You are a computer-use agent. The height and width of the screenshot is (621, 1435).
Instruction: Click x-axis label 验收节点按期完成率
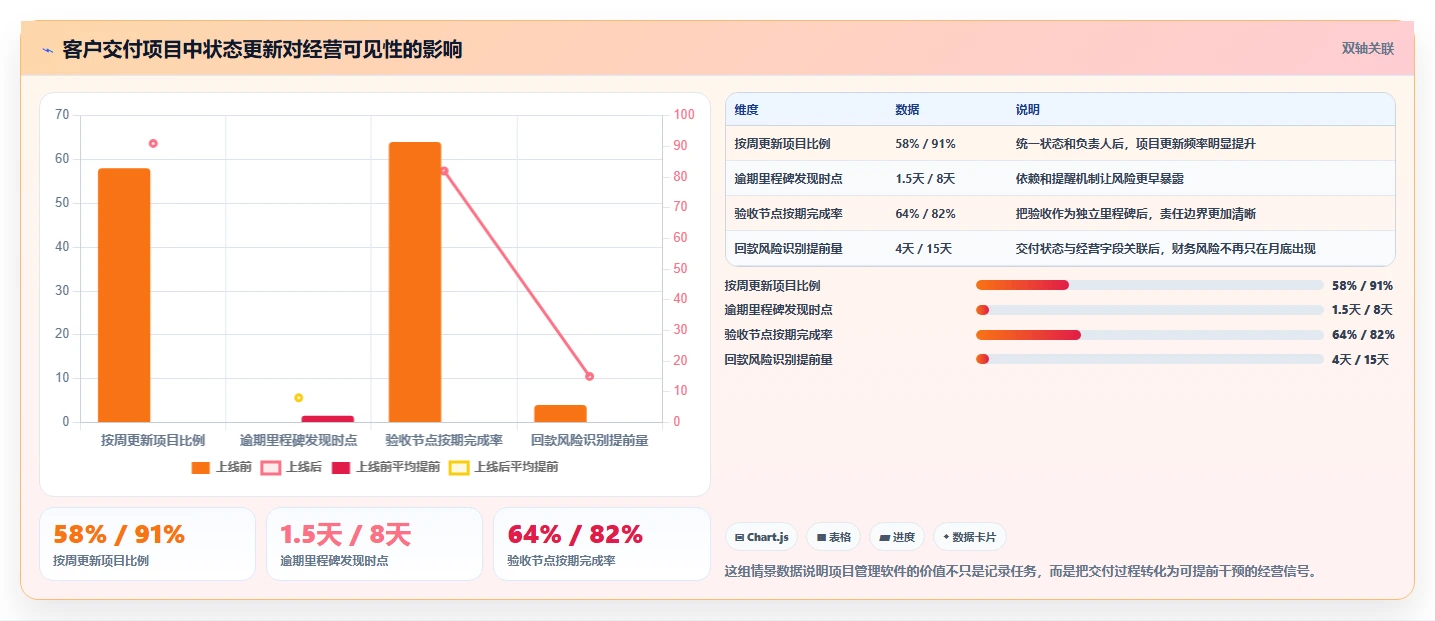[443, 440]
